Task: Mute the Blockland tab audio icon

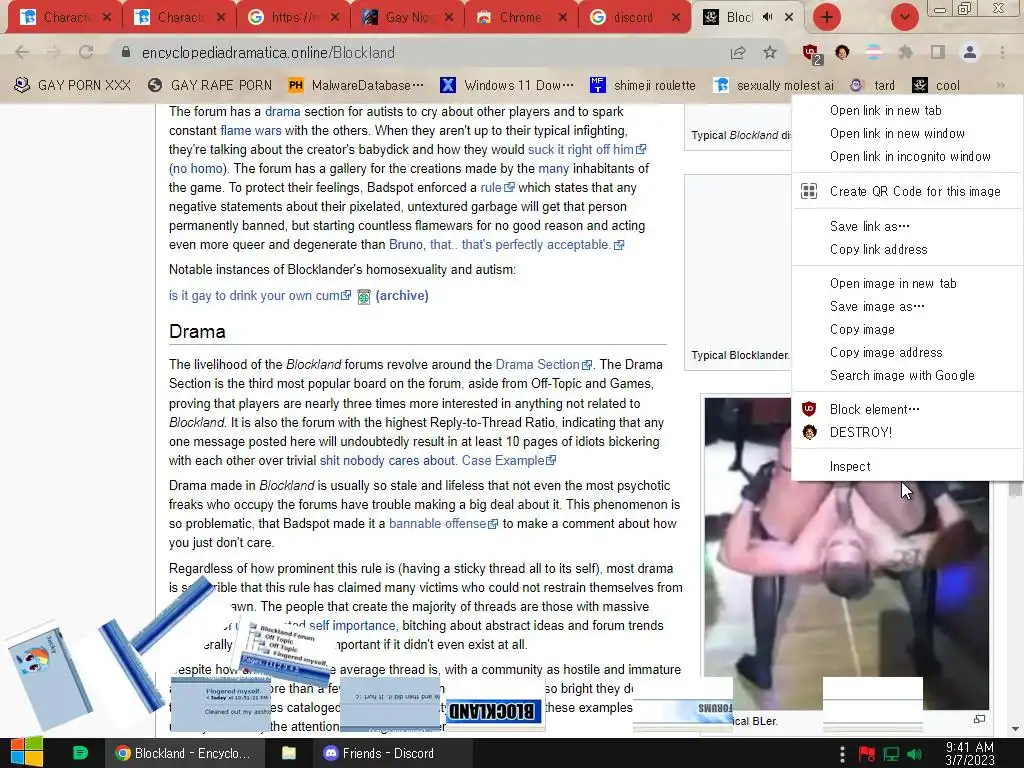Action: pos(768,17)
